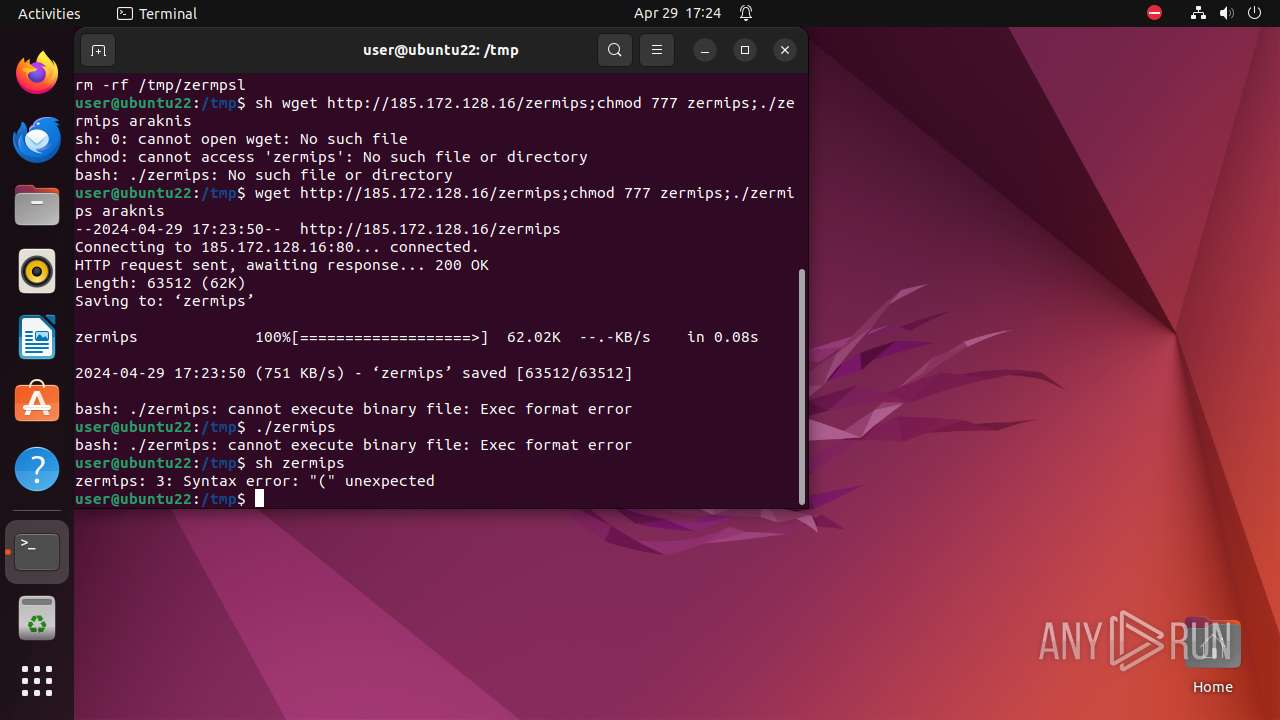Click the chmod cannot access error line
1280x720 pixels.
click(331, 157)
